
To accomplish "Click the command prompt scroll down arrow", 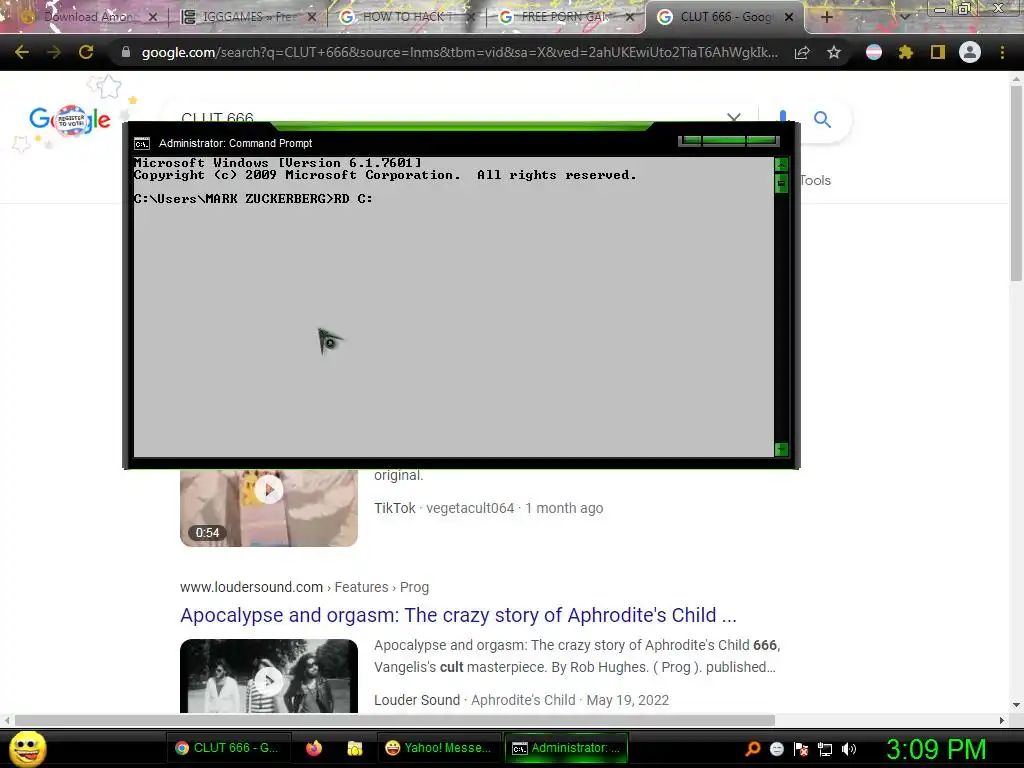I will tap(781, 449).
